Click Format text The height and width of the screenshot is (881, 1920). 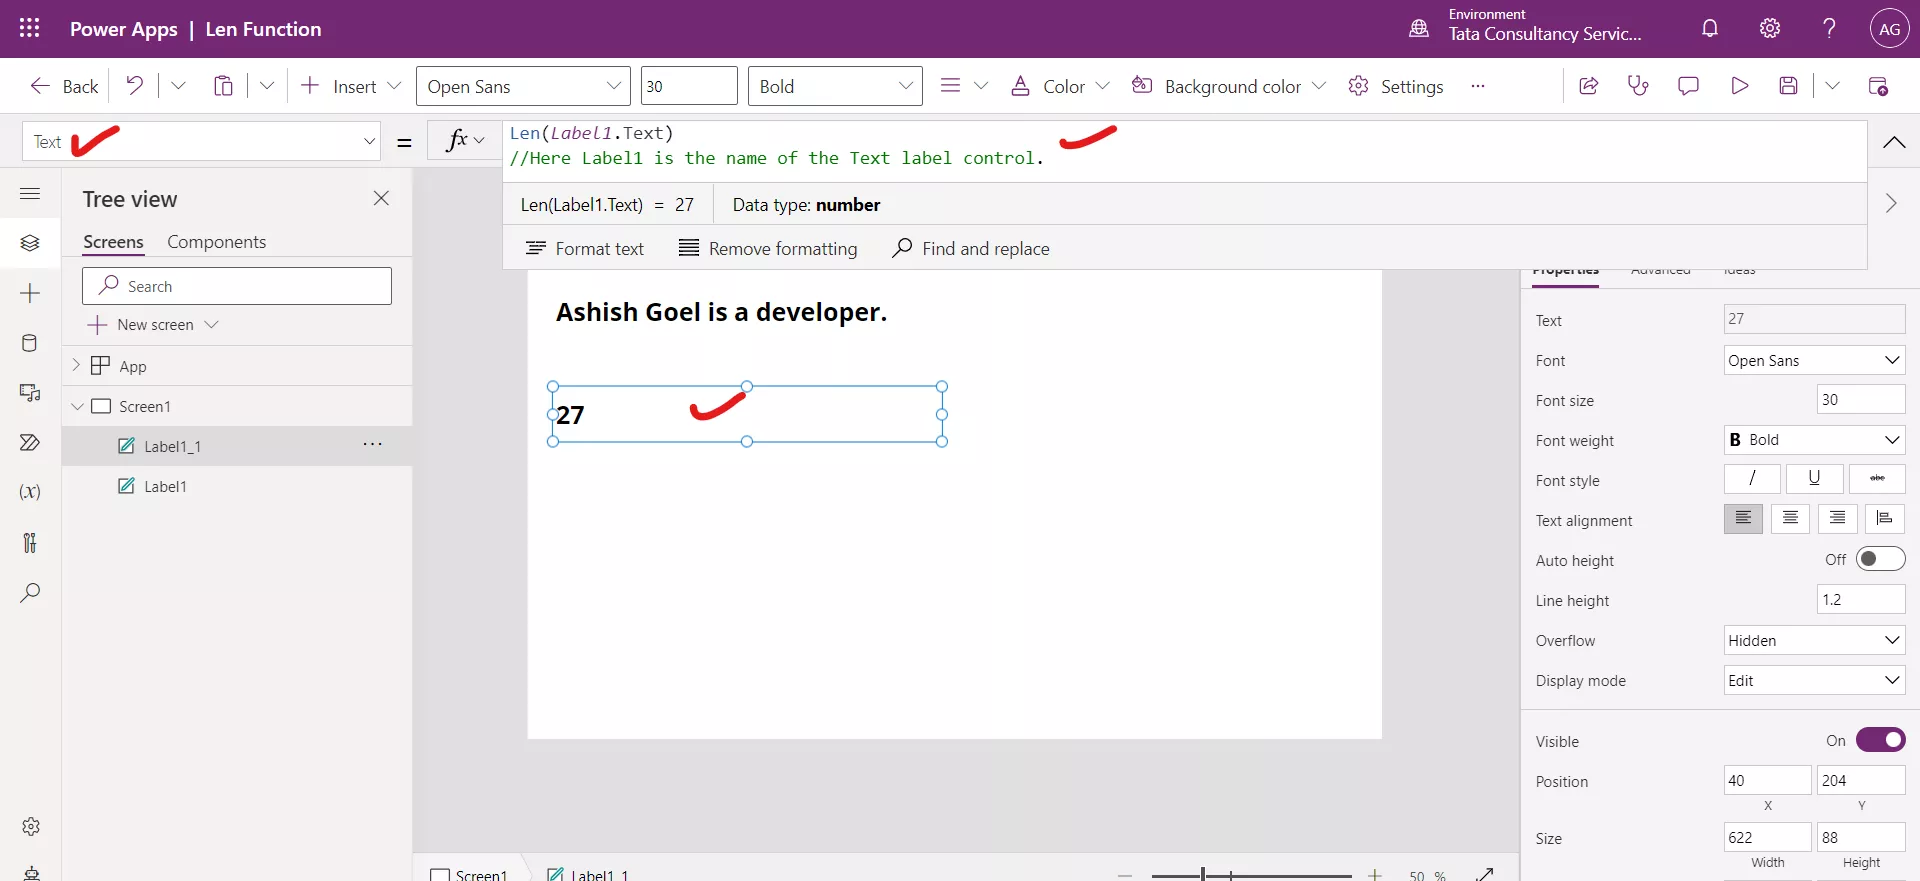pyautogui.click(x=585, y=248)
